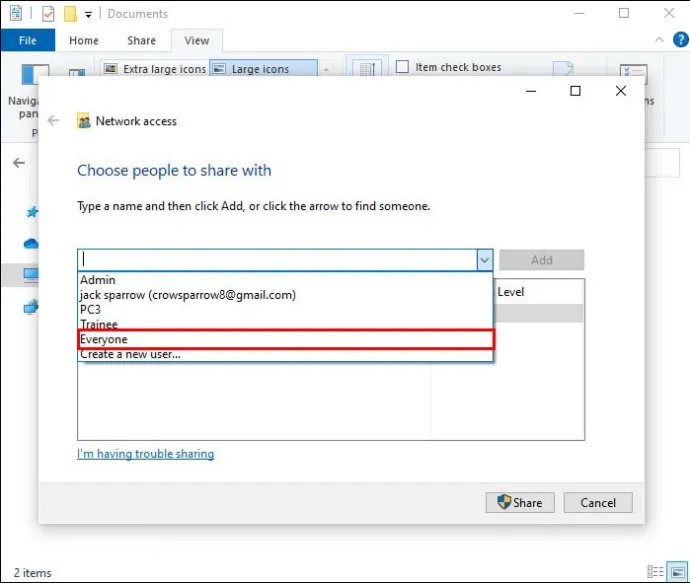Click the Help question mark icon
This screenshot has height=583, width=690.
tap(680, 40)
